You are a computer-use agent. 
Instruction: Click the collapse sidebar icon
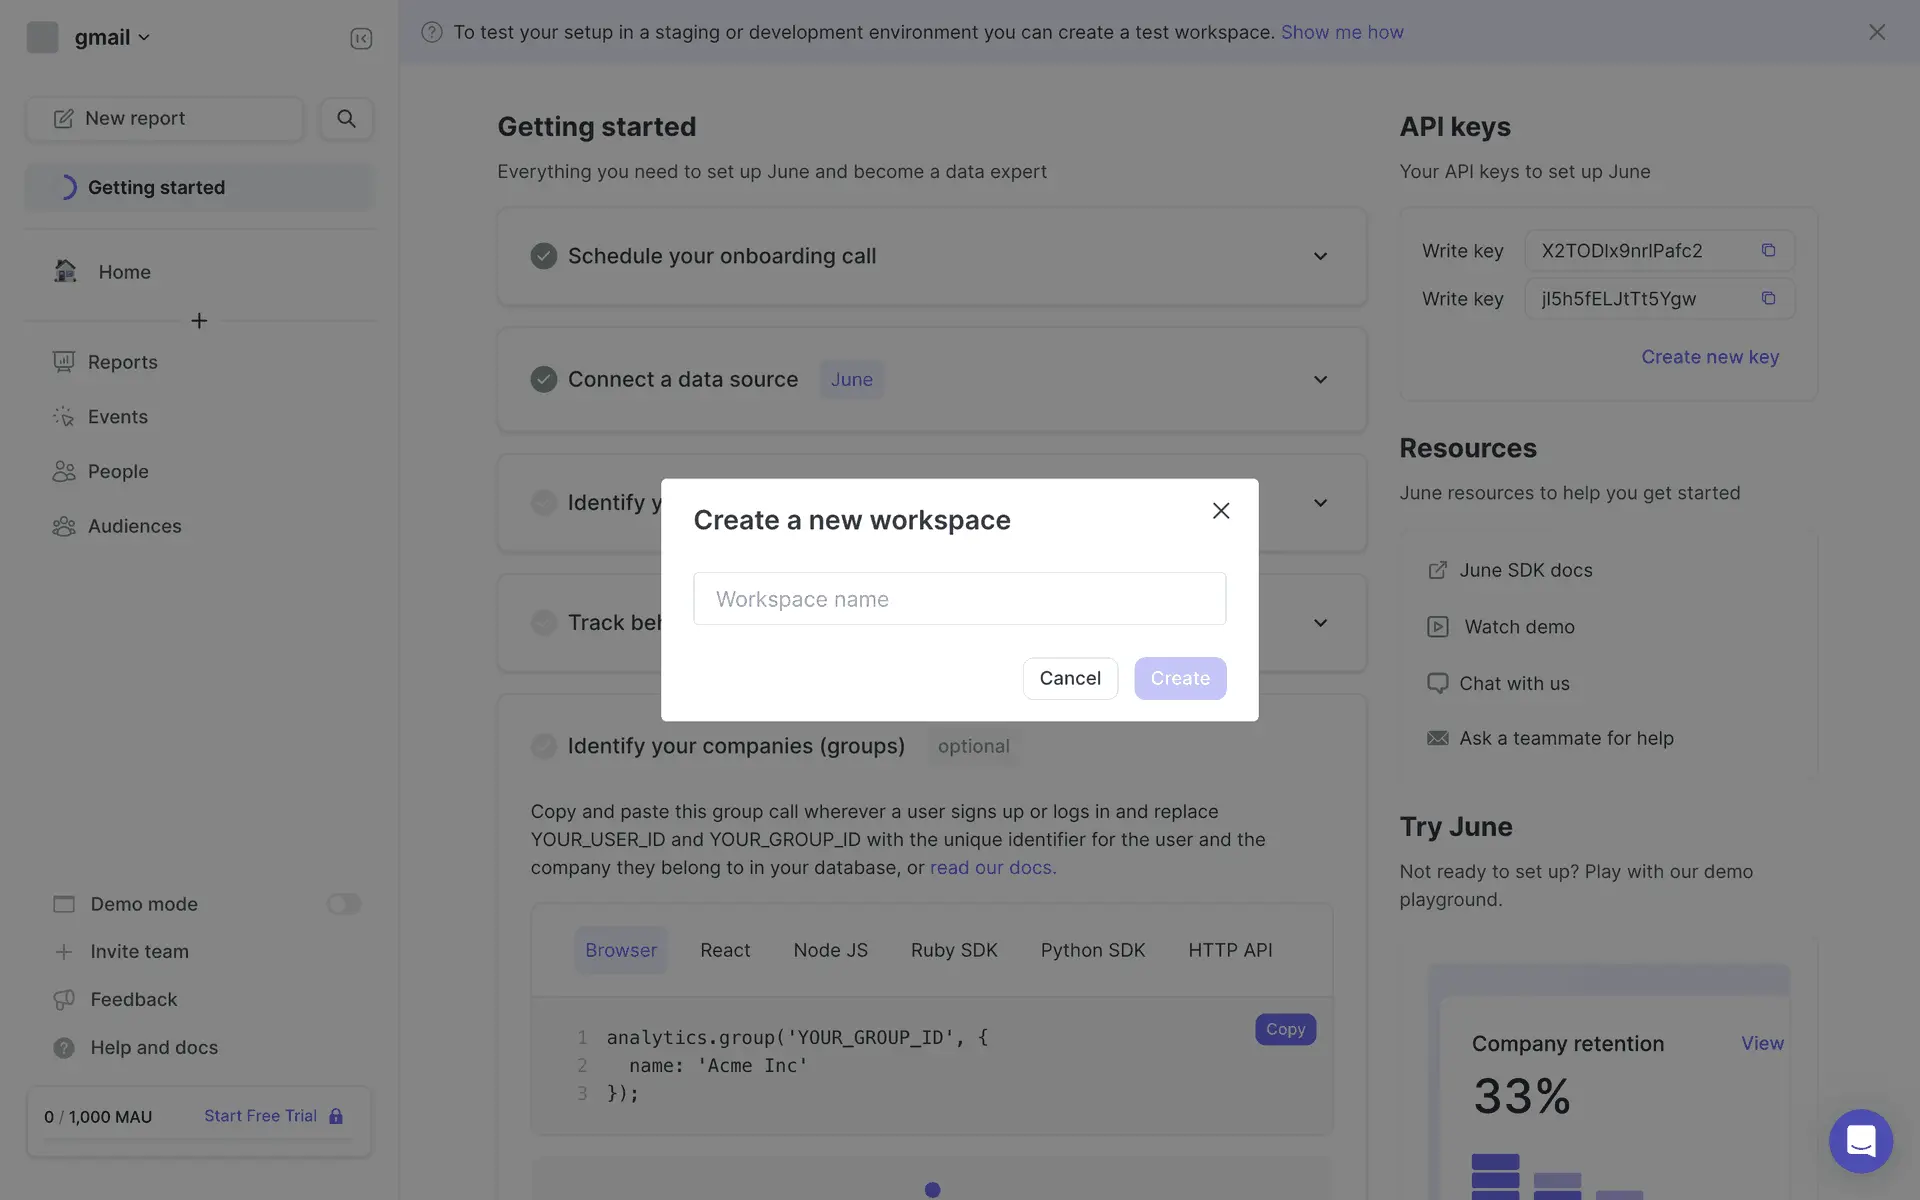(361, 38)
